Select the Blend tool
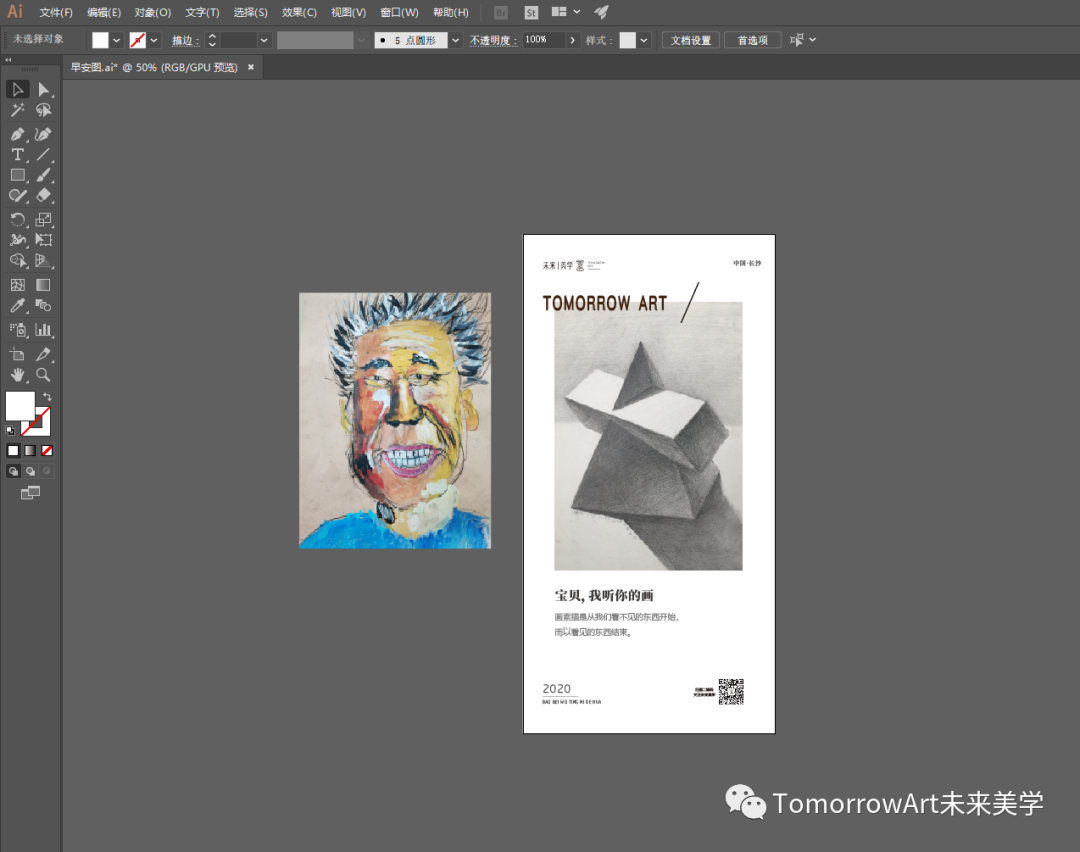The height and width of the screenshot is (852, 1080). [x=43, y=306]
